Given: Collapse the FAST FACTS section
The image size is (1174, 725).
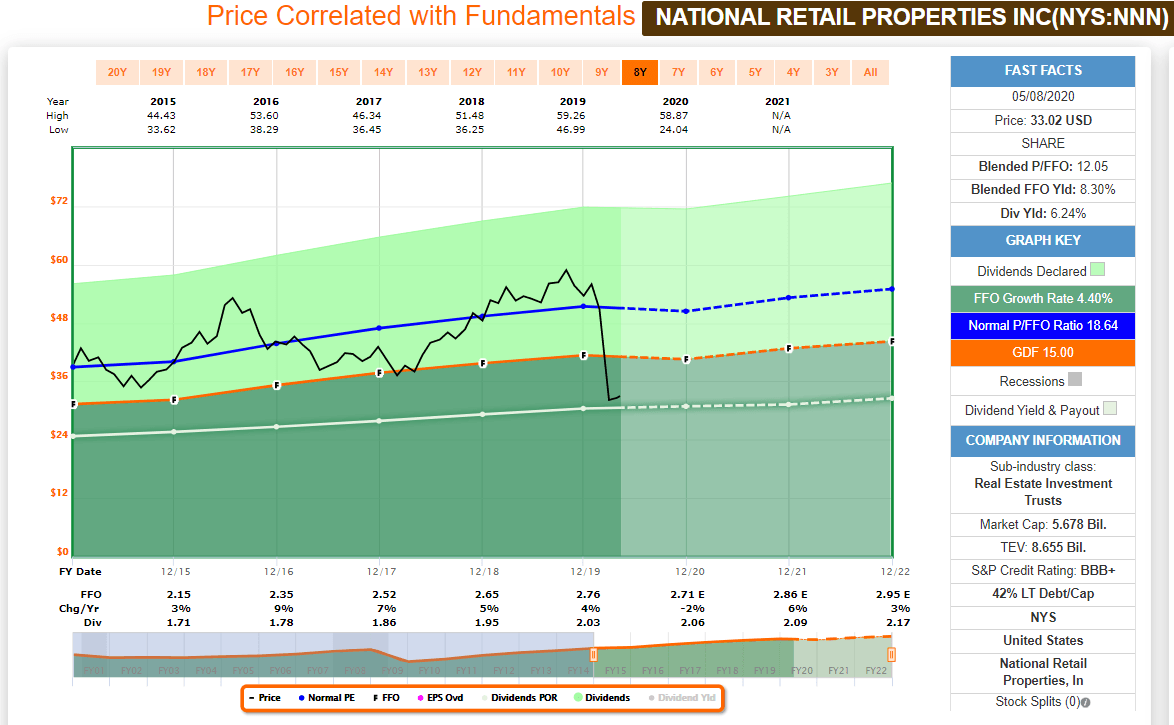Looking at the screenshot, I should coord(1042,71).
